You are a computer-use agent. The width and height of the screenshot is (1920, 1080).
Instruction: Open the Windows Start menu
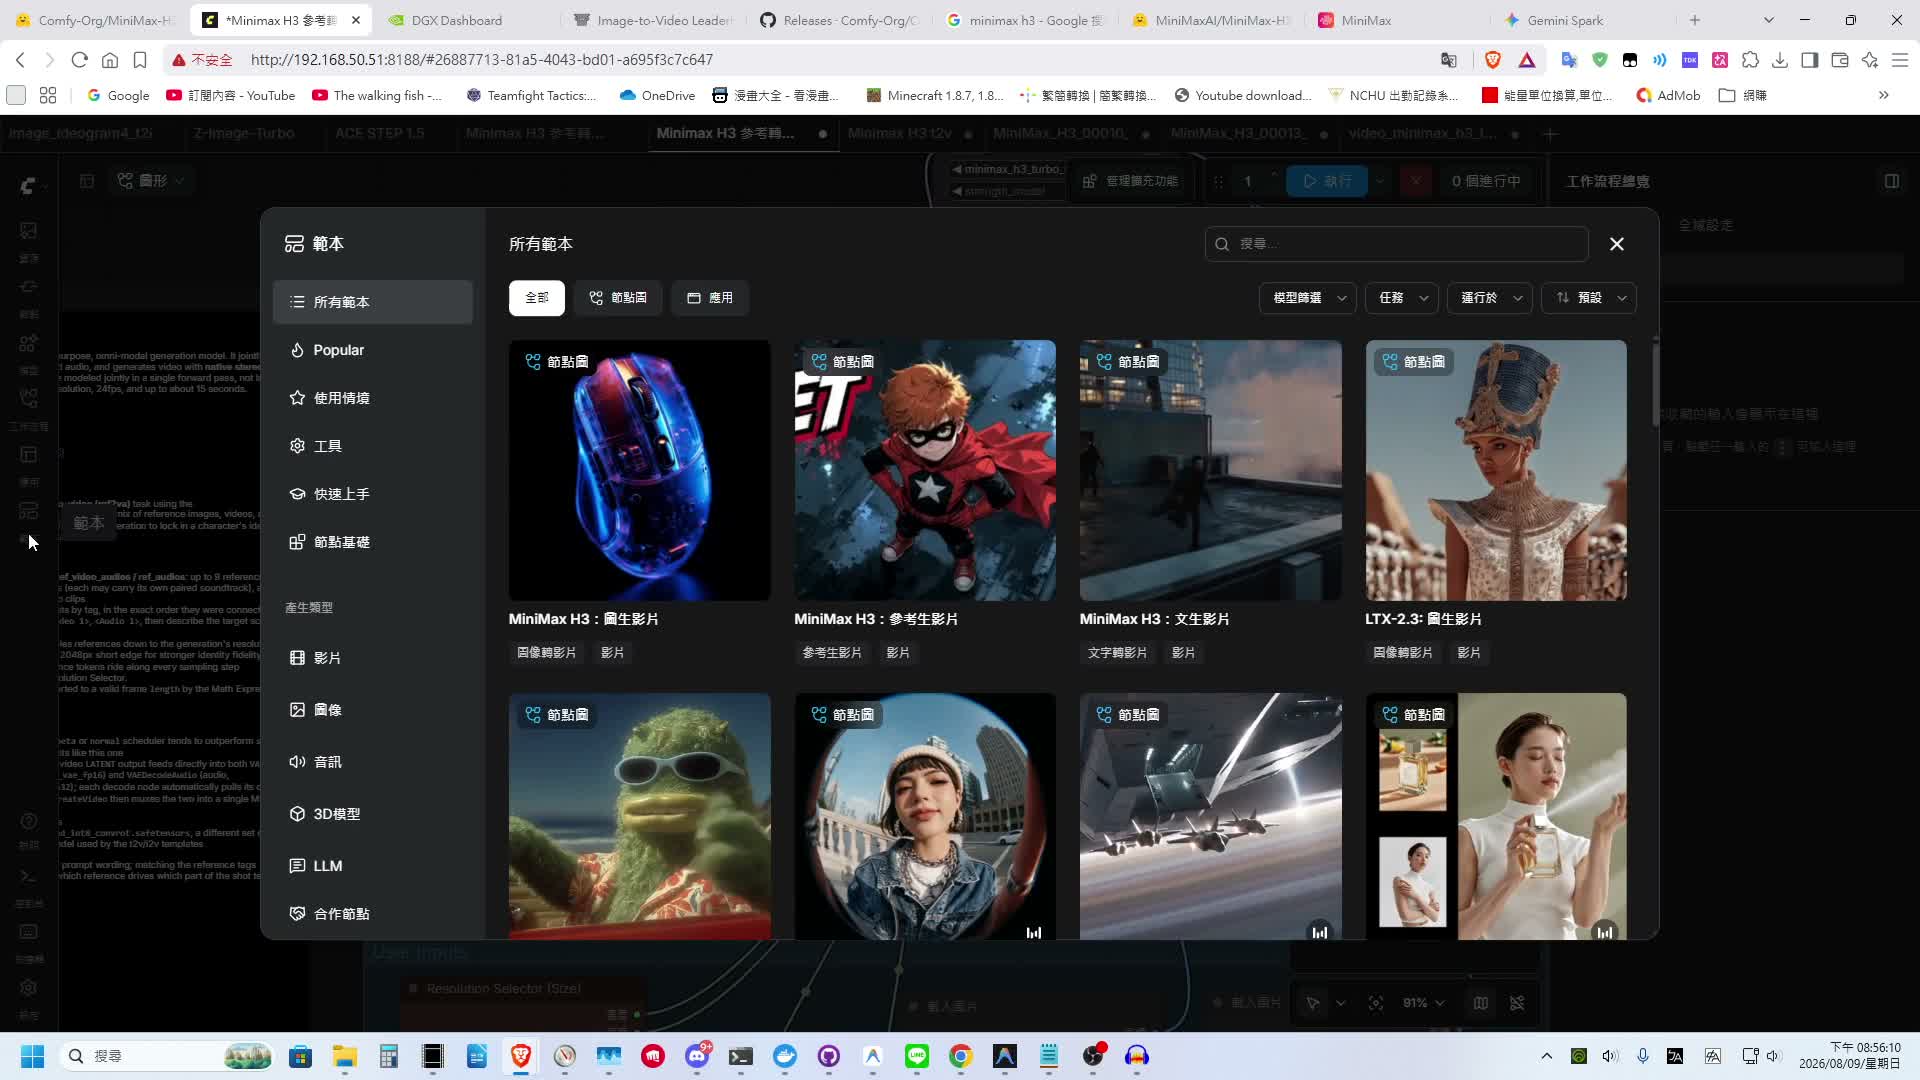[x=32, y=1056]
